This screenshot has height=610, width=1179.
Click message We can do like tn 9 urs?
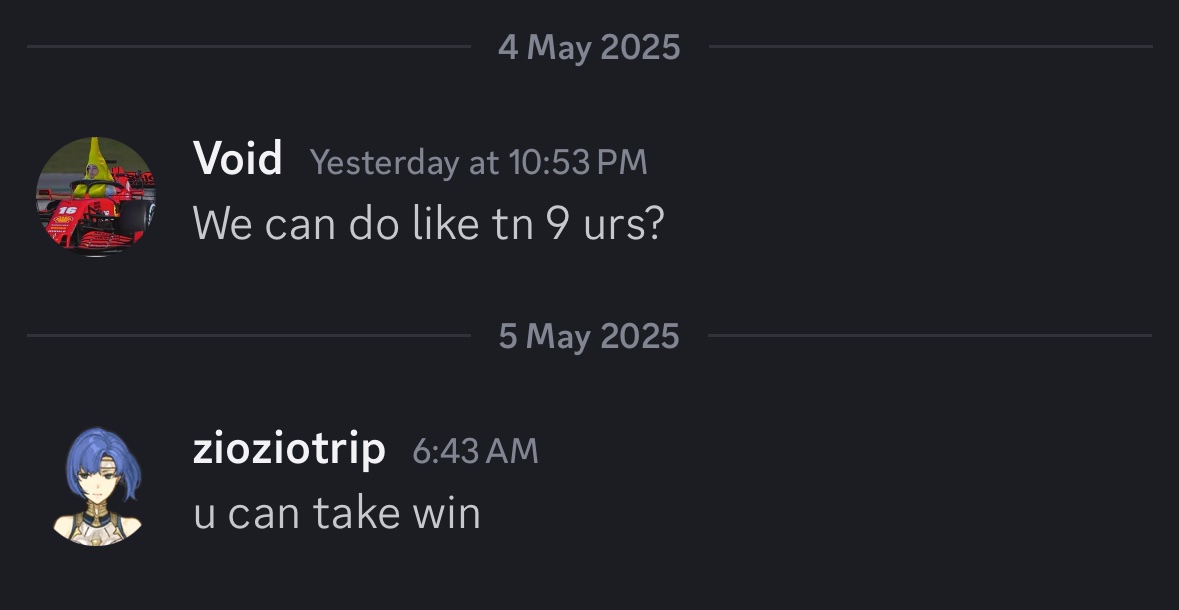click(429, 223)
